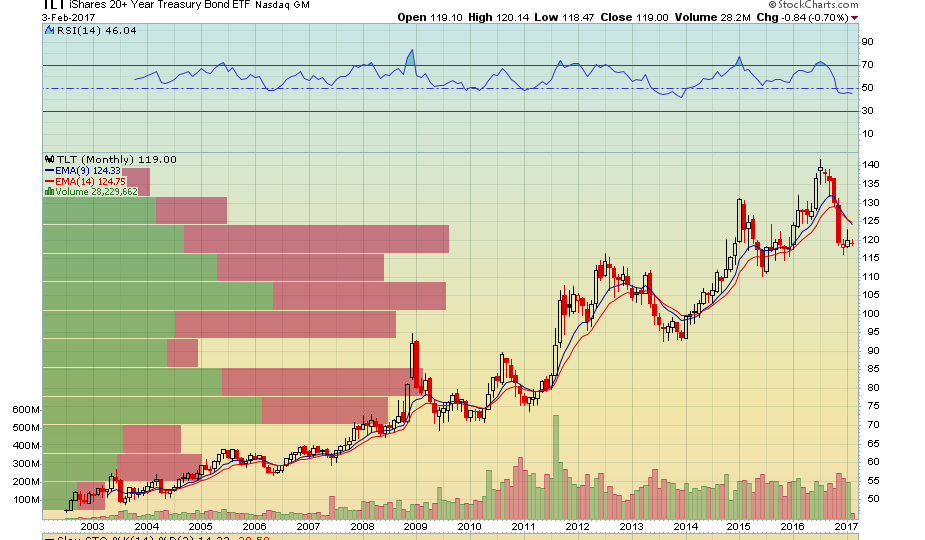Click the 95 price axis label
The image size is (925, 540).
point(871,332)
